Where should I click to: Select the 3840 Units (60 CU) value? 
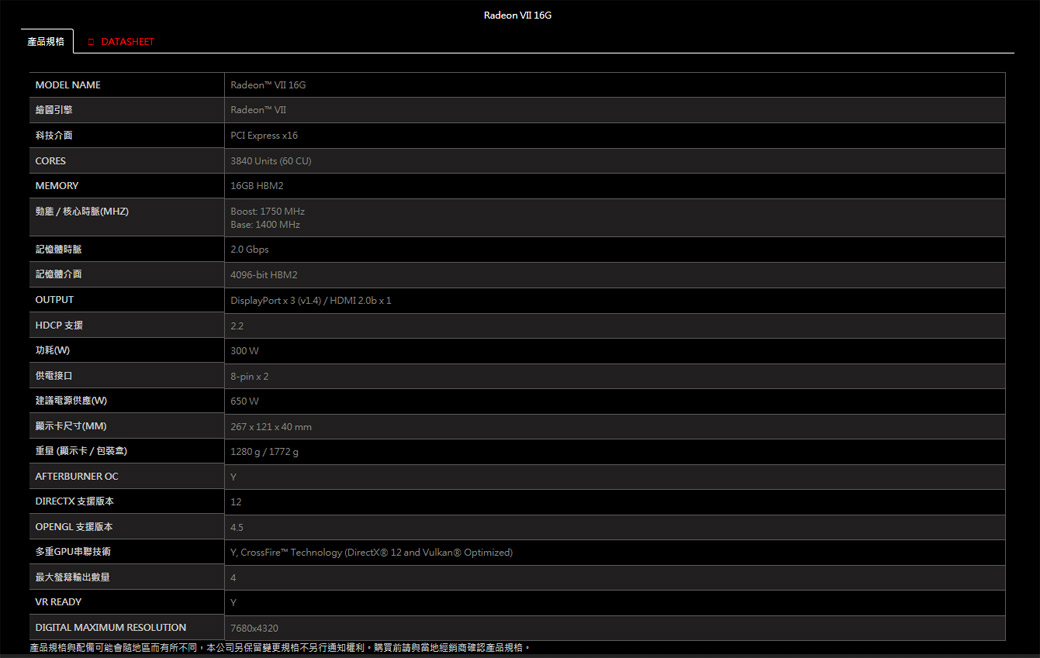click(271, 161)
